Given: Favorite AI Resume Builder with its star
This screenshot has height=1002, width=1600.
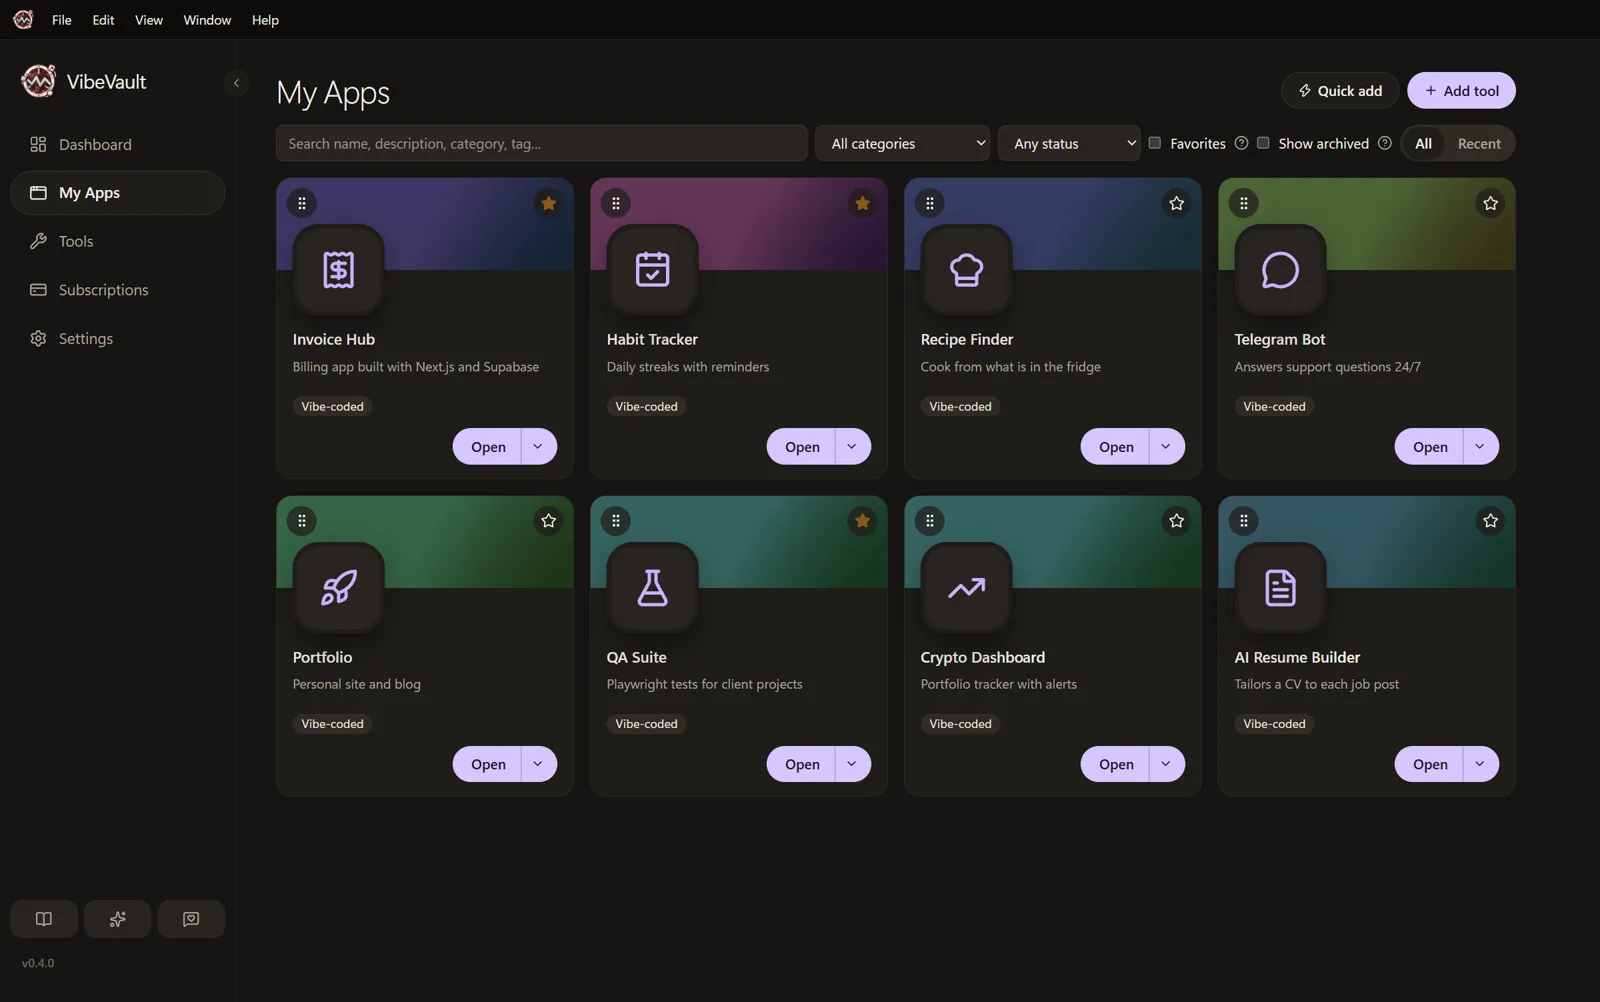Looking at the screenshot, I should click(1490, 520).
